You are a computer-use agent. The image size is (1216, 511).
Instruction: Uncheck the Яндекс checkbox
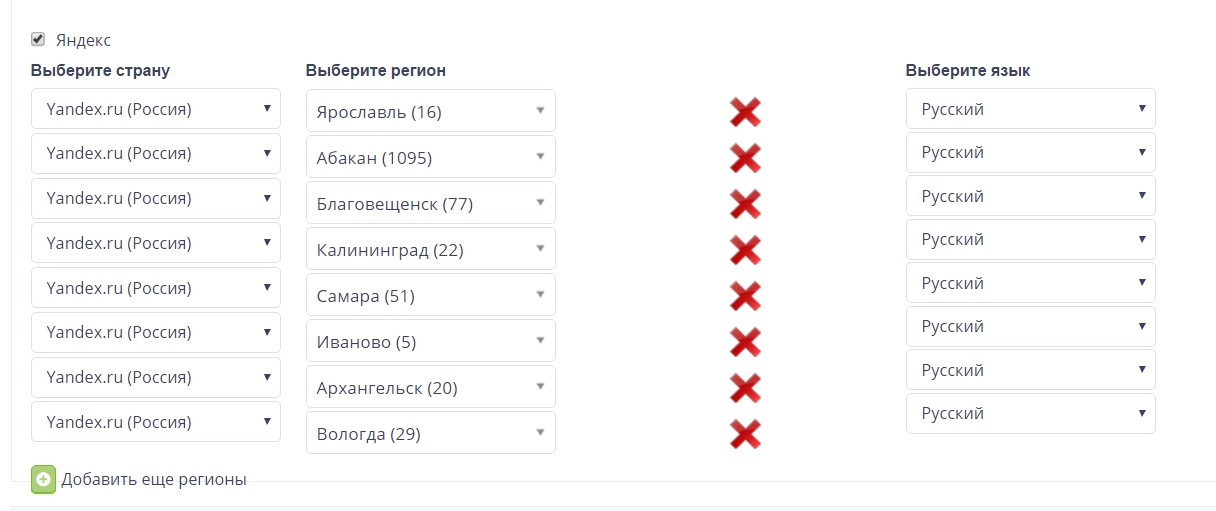[38, 39]
